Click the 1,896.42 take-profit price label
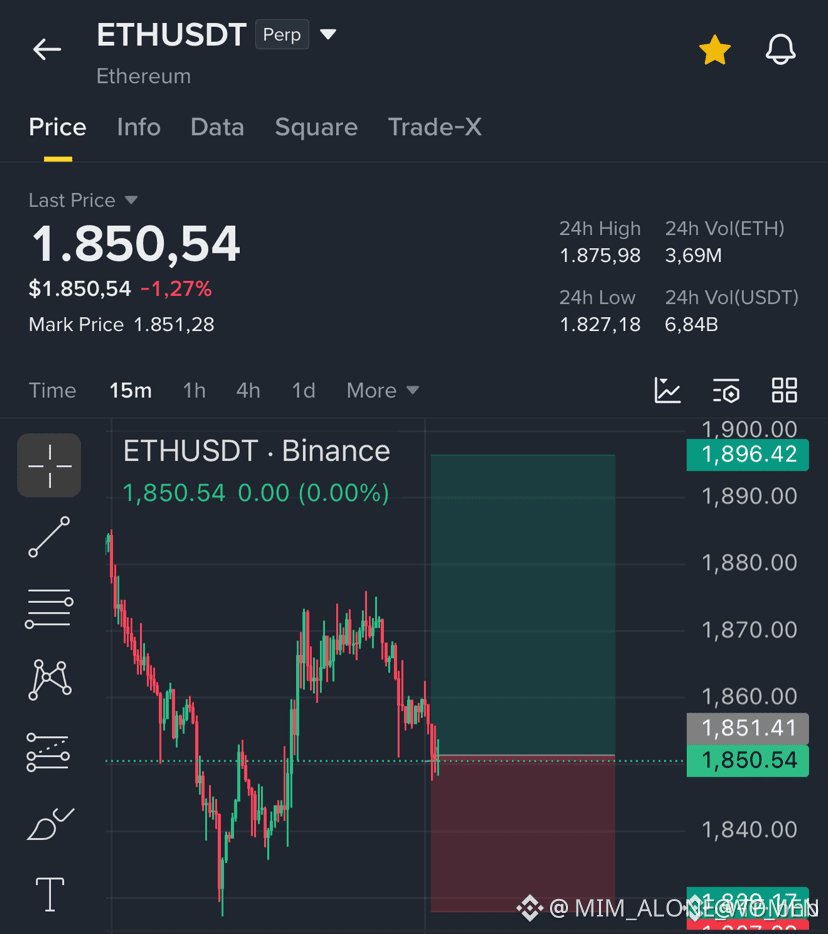Image resolution: width=828 pixels, height=934 pixels. (748, 454)
